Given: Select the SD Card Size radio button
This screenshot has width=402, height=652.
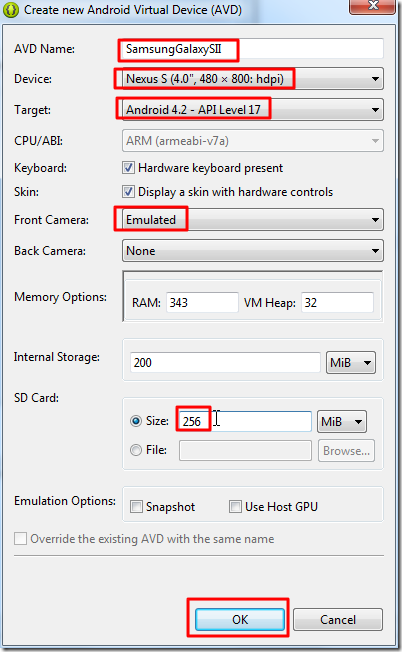Looking at the screenshot, I should pyautogui.click(x=136, y=421).
